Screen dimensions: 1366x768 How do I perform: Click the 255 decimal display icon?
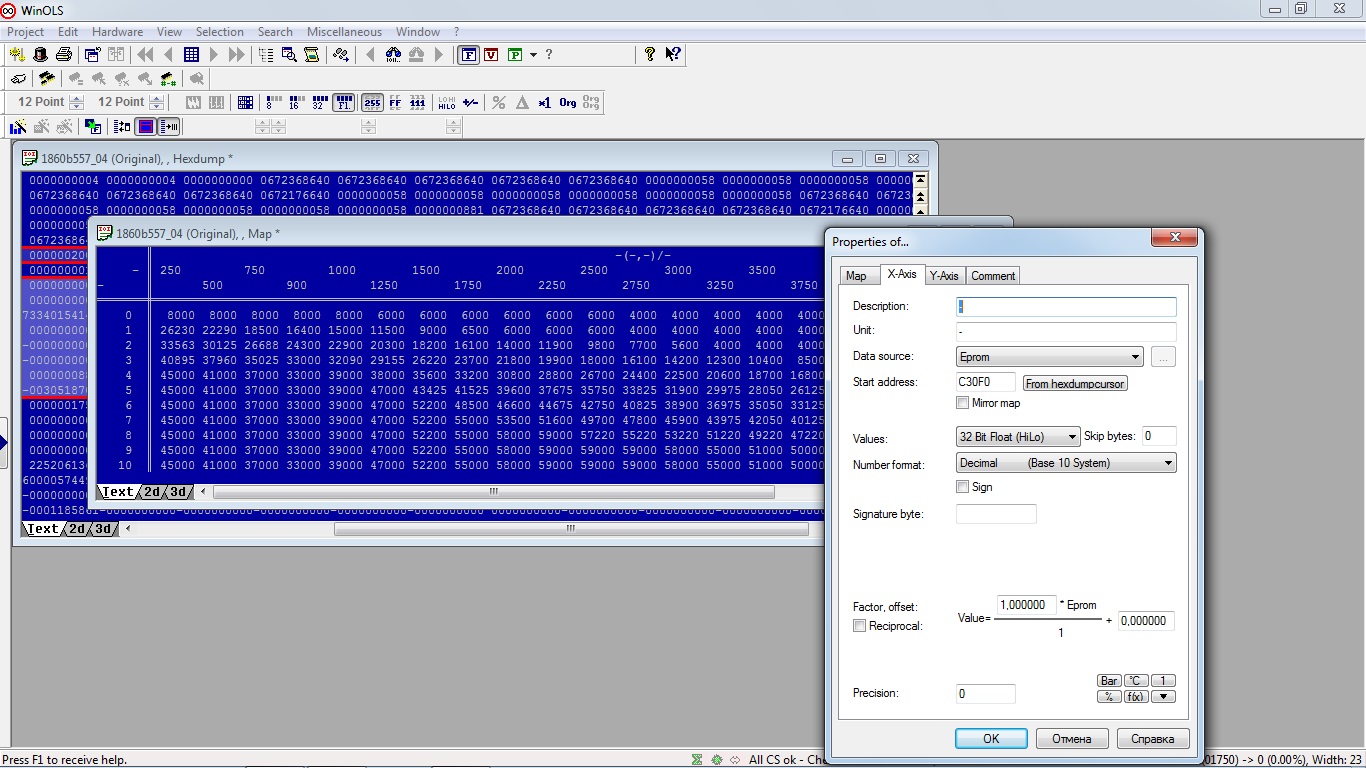point(372,103)
